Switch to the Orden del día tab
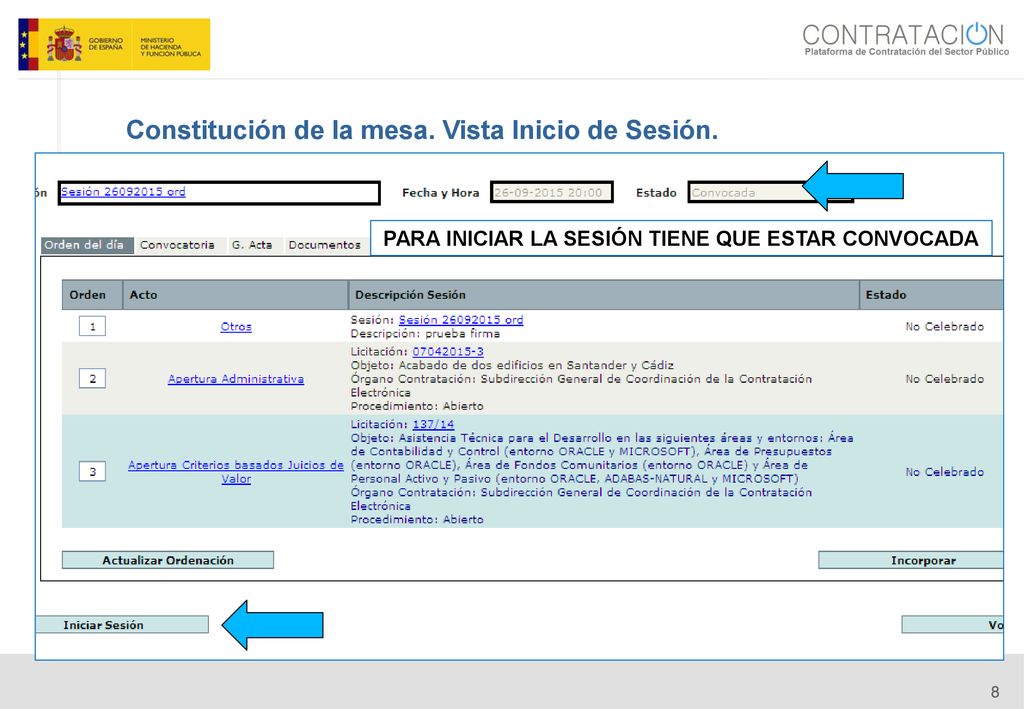Screen dimensions: 1024x709 [87, 245]
